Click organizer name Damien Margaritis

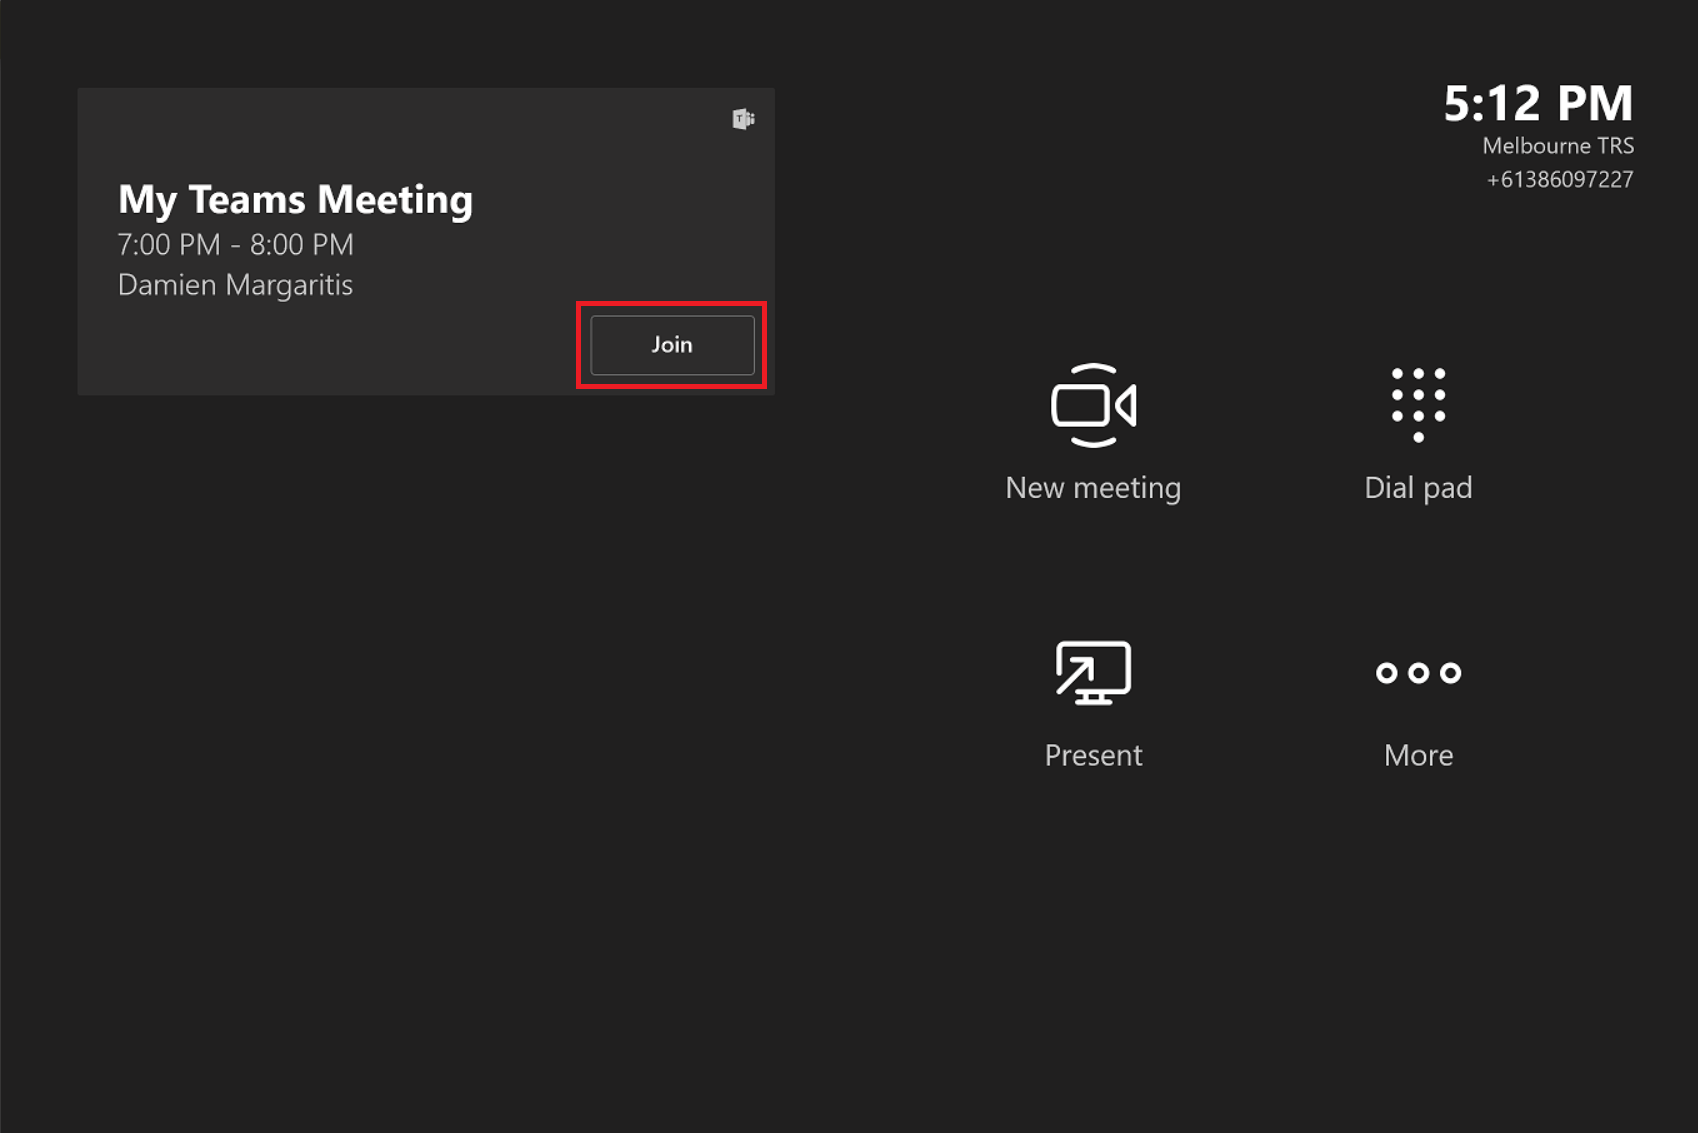point(235,285)
